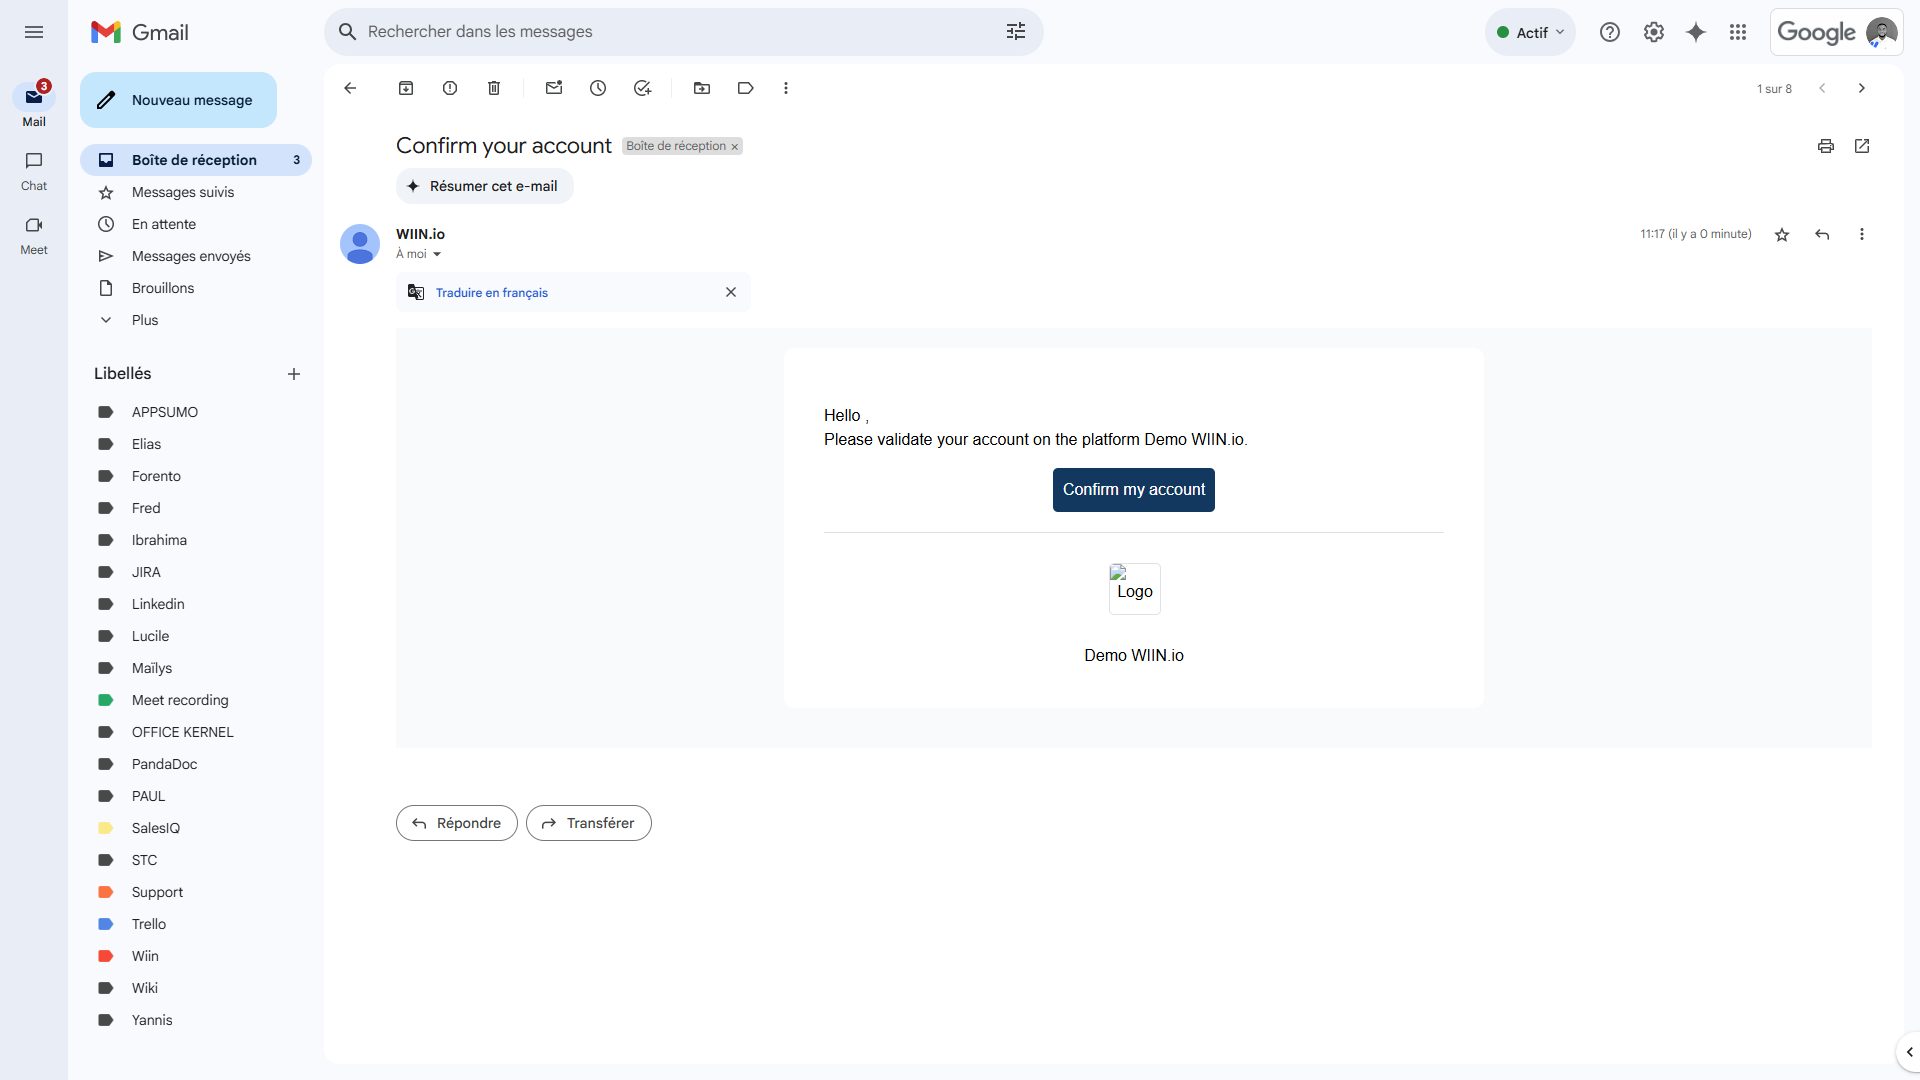Open the Actif status dropdown
The image size is (1920, 1080).
1530,32
